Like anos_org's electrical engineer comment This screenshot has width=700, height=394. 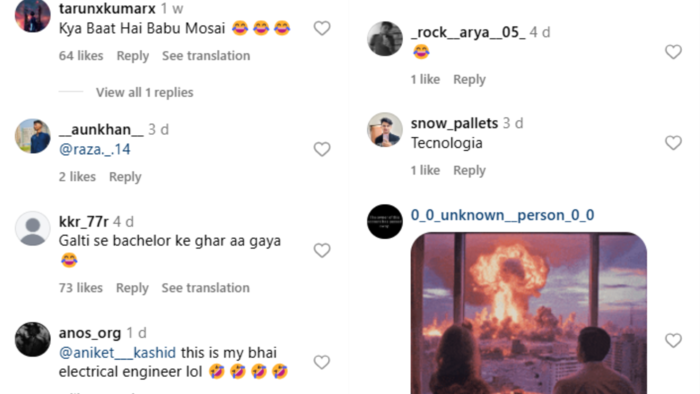point(322,362)
